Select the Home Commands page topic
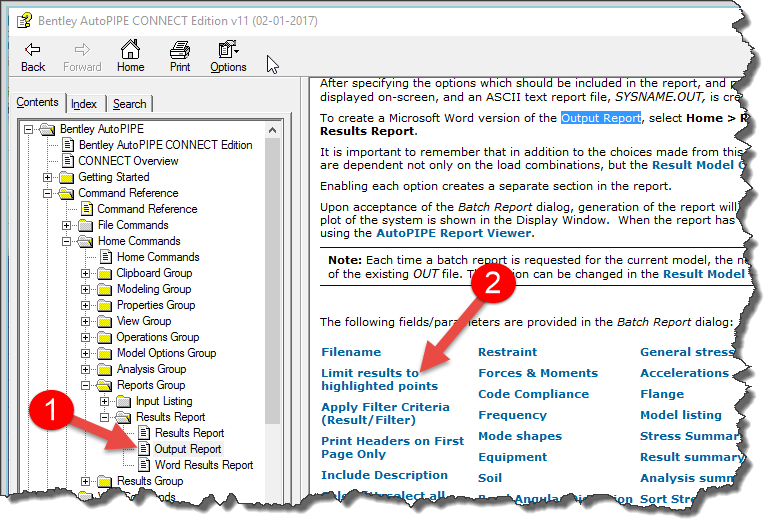This screenshot has height=532, width=778. tap(158, 257)
